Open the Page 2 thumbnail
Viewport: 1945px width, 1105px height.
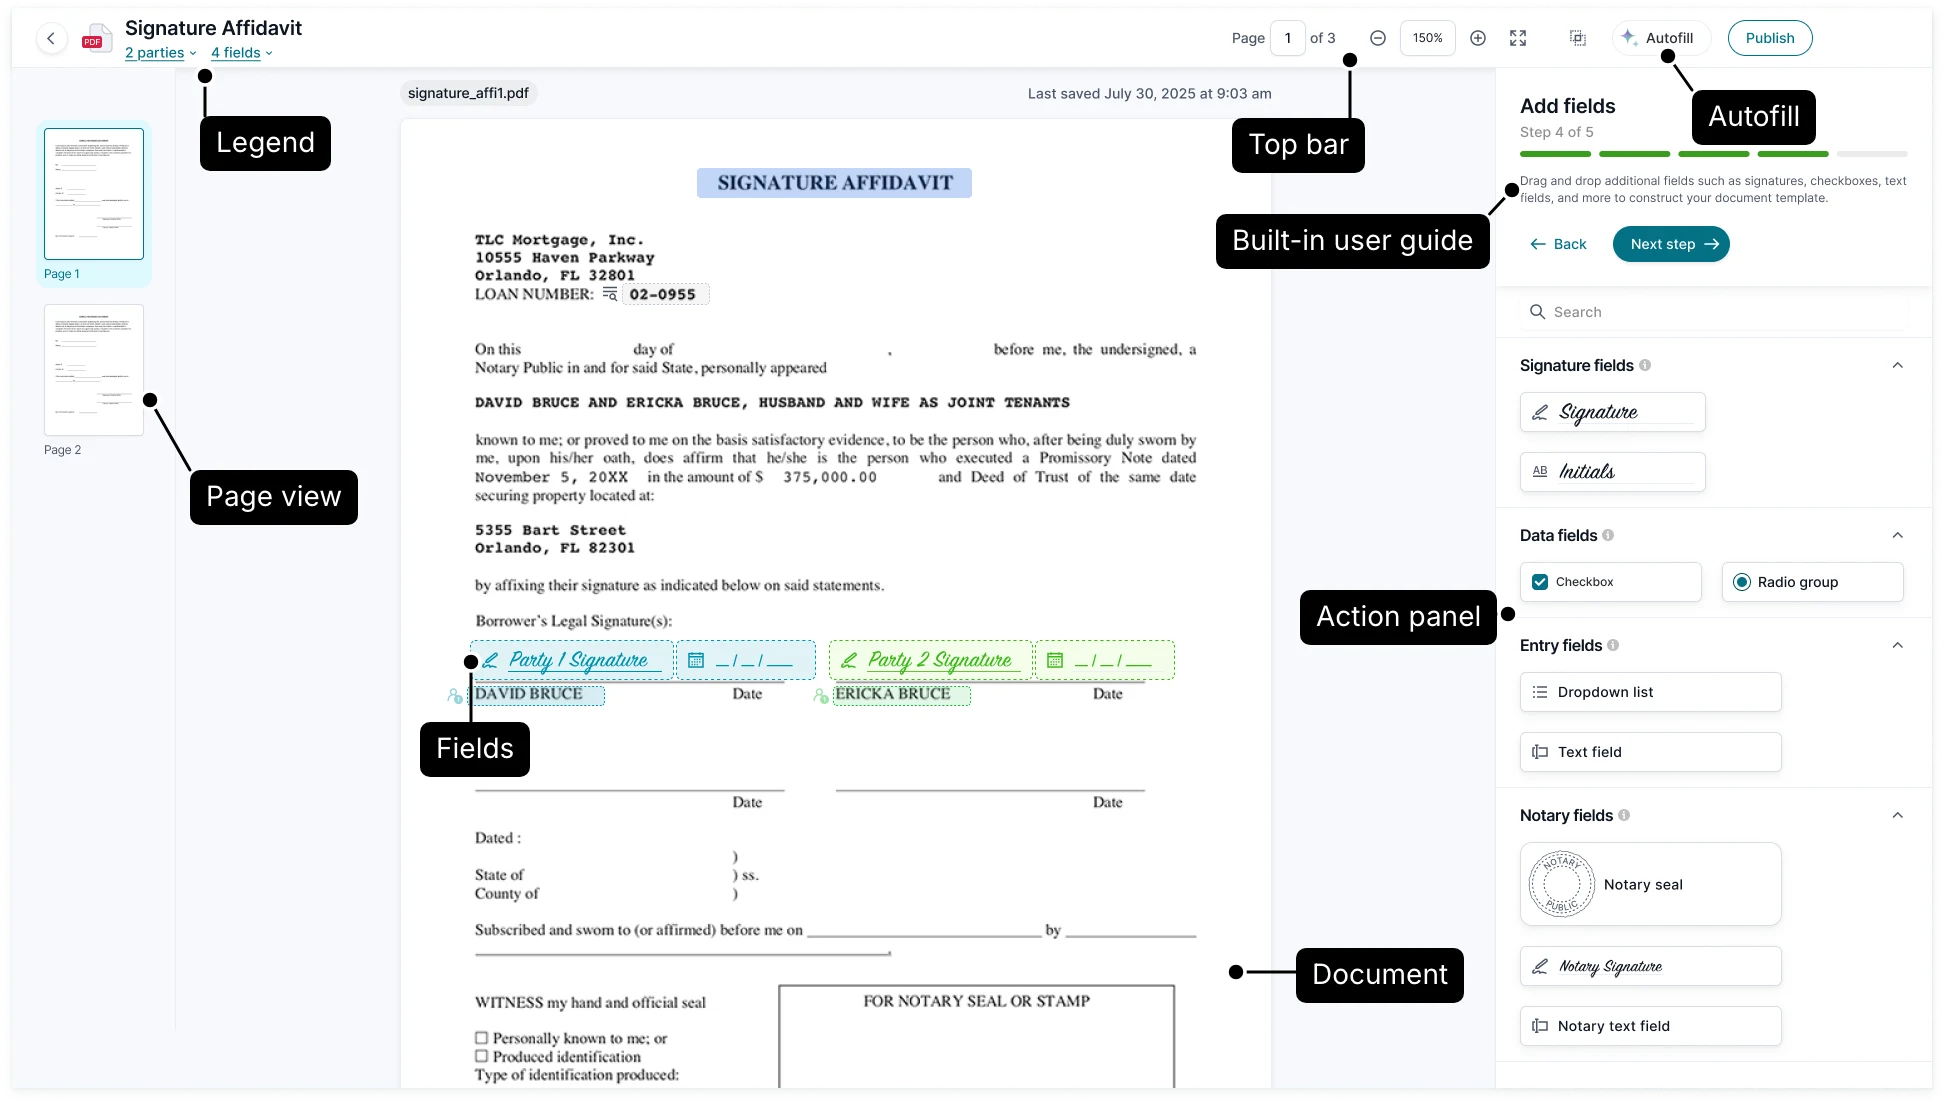(94, 370)
